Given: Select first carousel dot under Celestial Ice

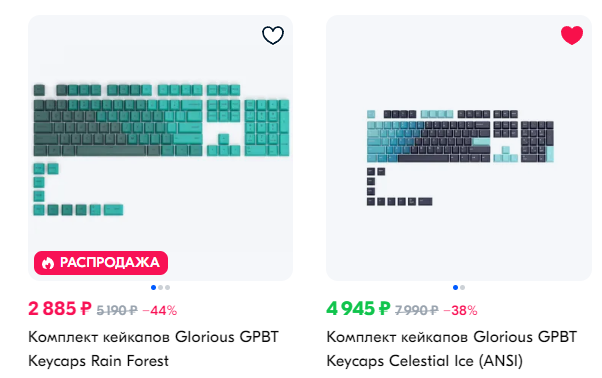Looking at the screenshot, I should click(455, 287).
